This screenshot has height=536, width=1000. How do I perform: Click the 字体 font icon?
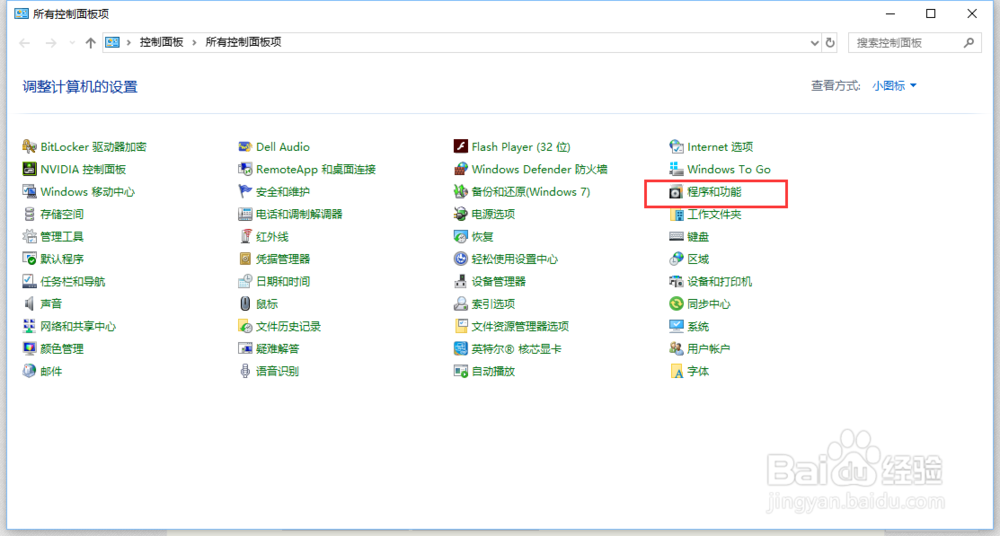tap(676, 371)
